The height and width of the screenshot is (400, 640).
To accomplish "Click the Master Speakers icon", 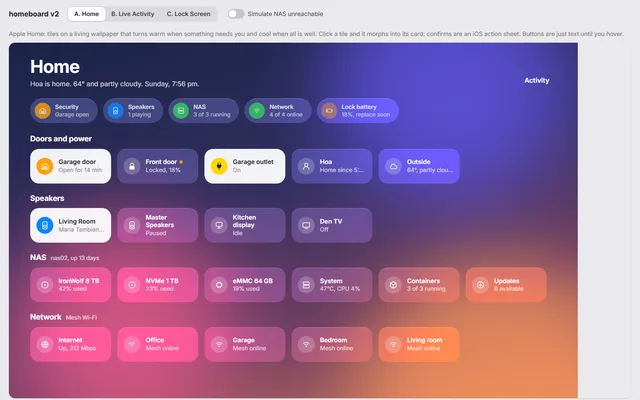I will pyautogui.click(x=132, y=225).
